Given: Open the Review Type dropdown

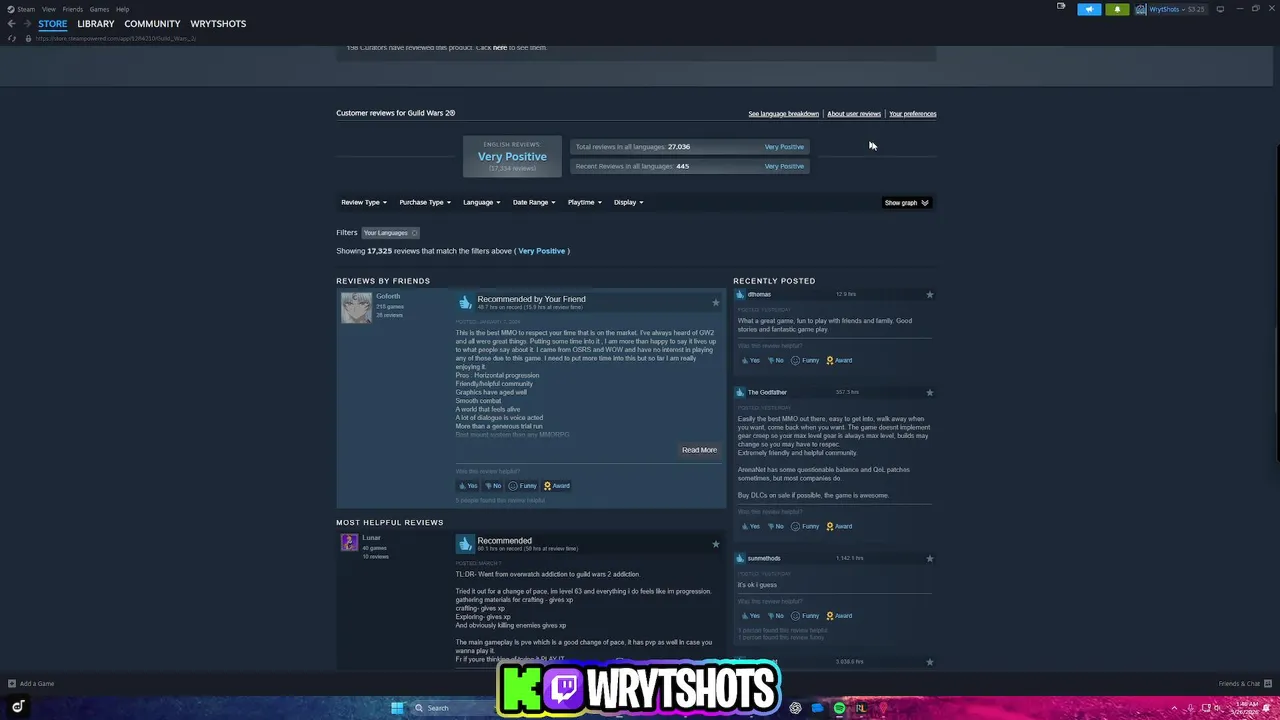Looking at the screenshot, I should (x=364, y=202).
